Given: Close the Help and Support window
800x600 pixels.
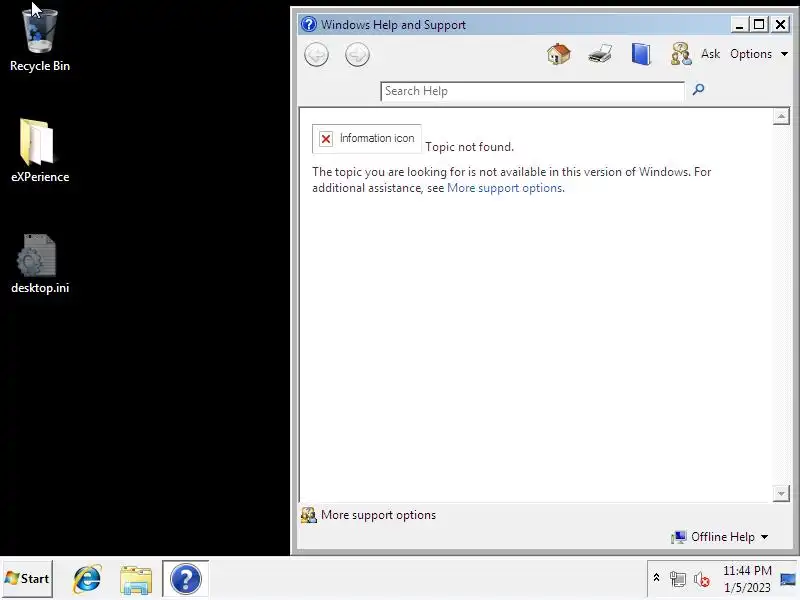Looking at the screenshot, I should click(x=780, y=24).
